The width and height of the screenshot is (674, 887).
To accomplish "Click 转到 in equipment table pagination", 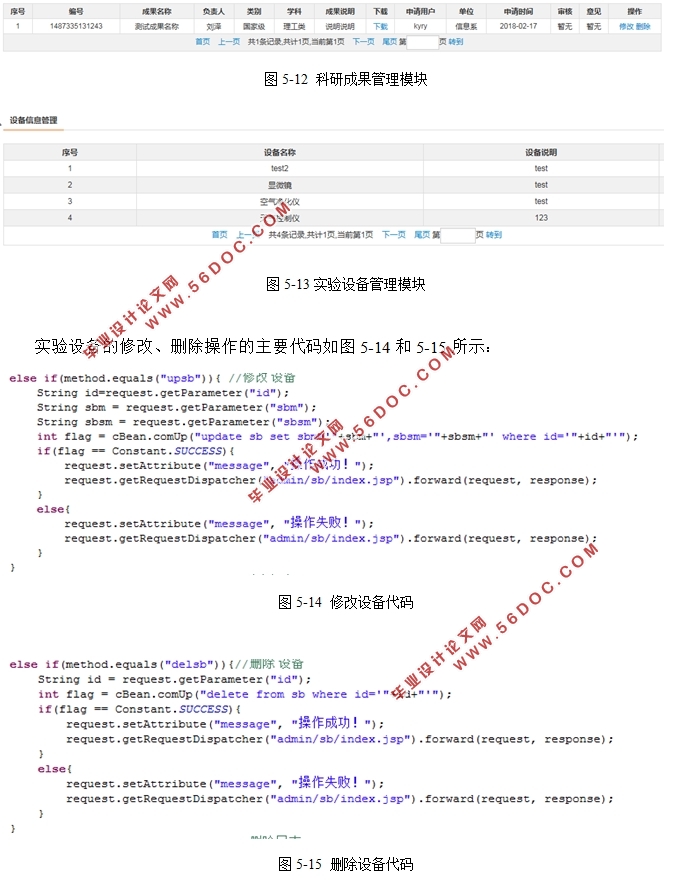I will [493, 235].
